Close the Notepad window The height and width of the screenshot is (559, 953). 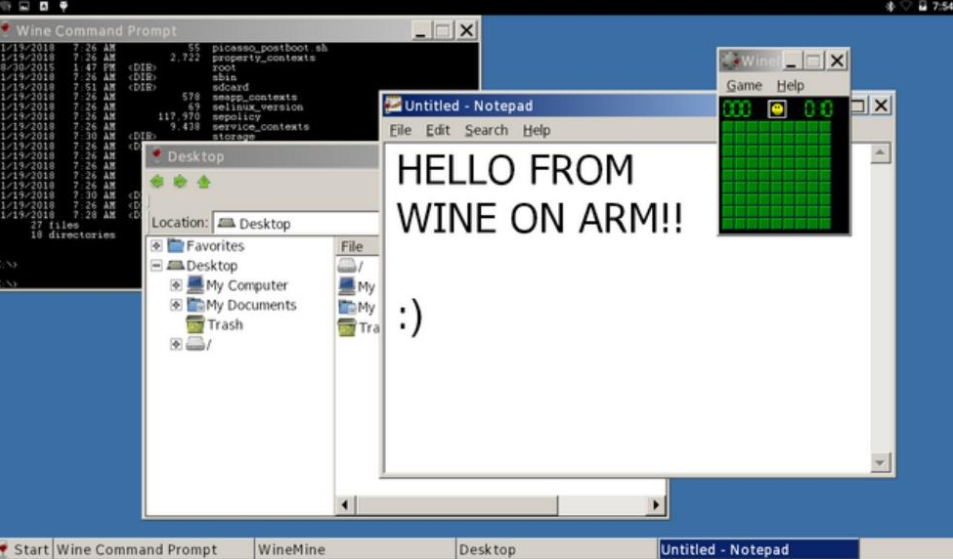[881, 105]
